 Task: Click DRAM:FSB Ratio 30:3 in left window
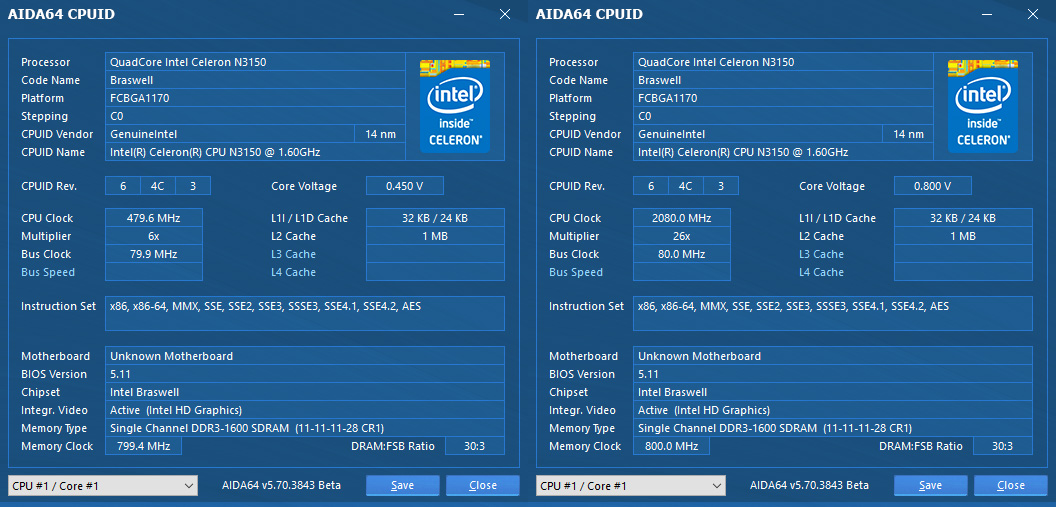(x=474, y=446)
